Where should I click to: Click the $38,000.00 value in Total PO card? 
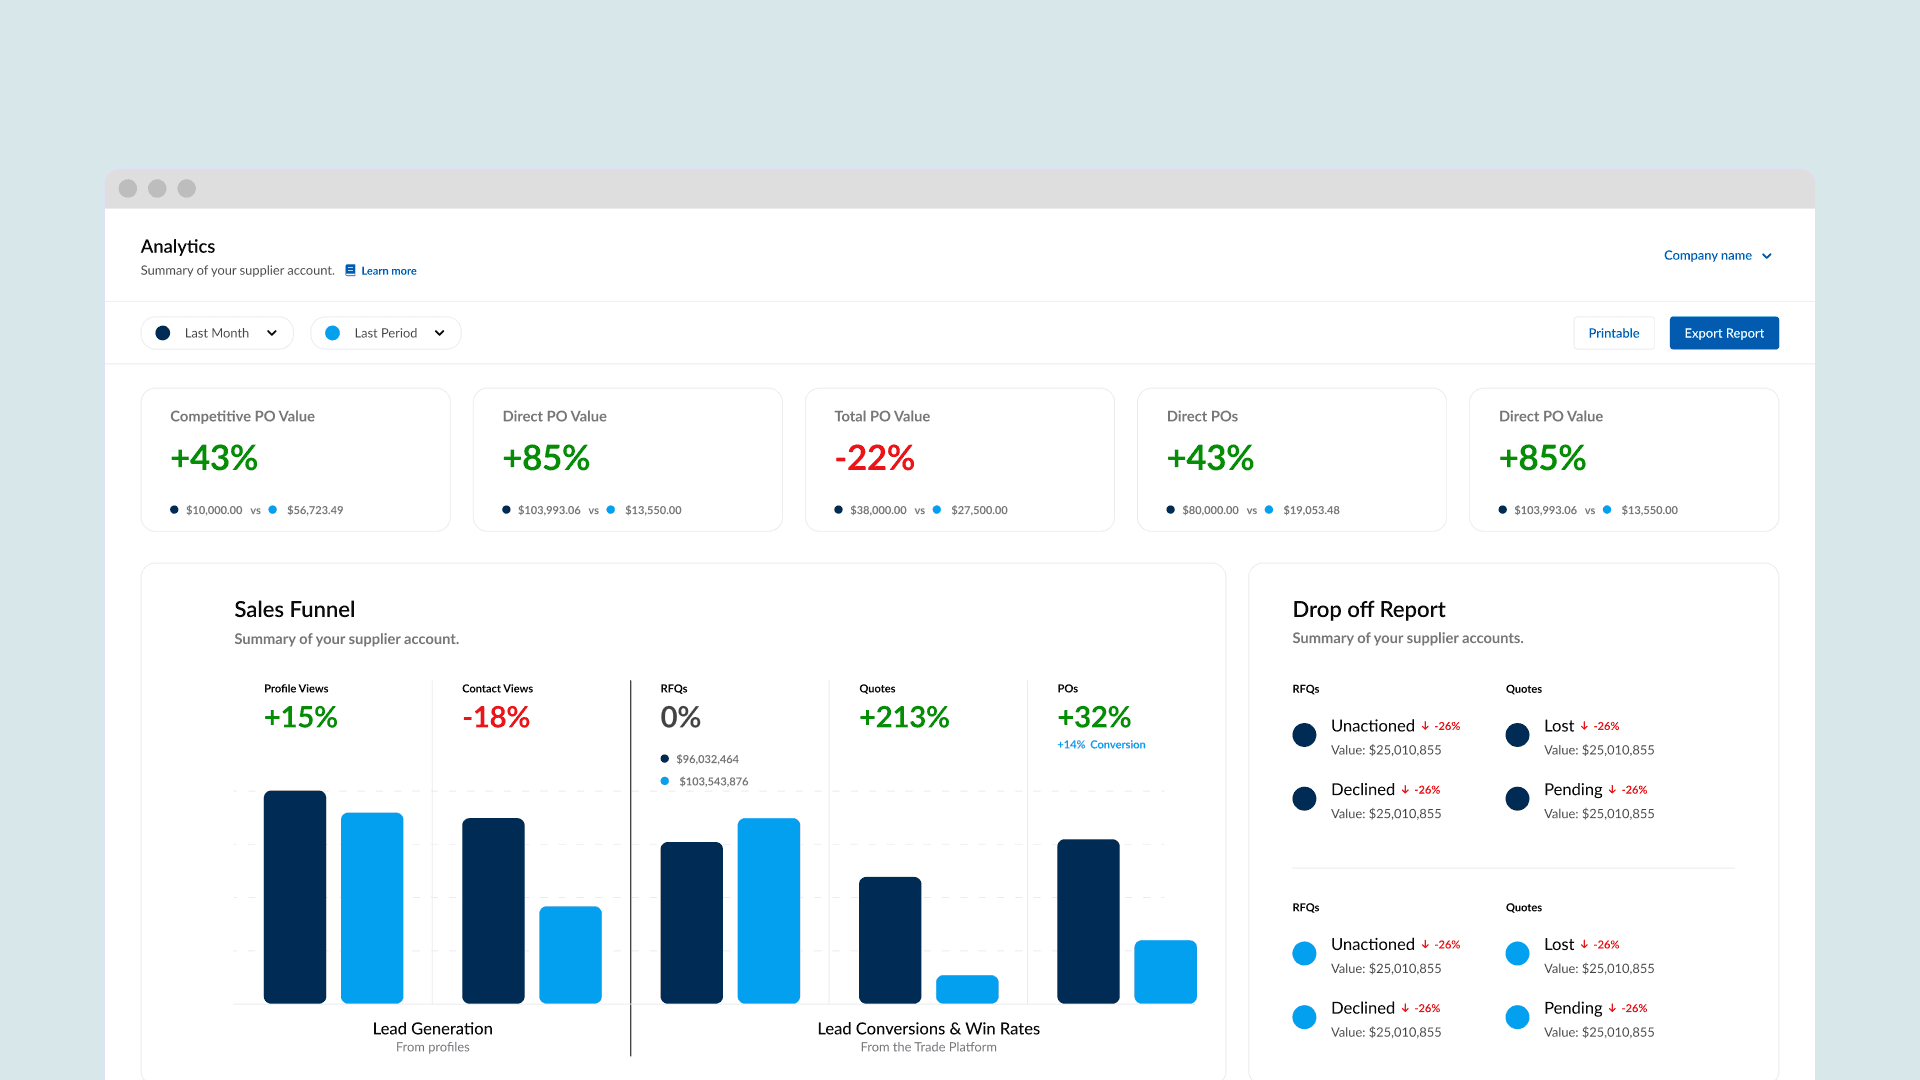coord(878,510)
